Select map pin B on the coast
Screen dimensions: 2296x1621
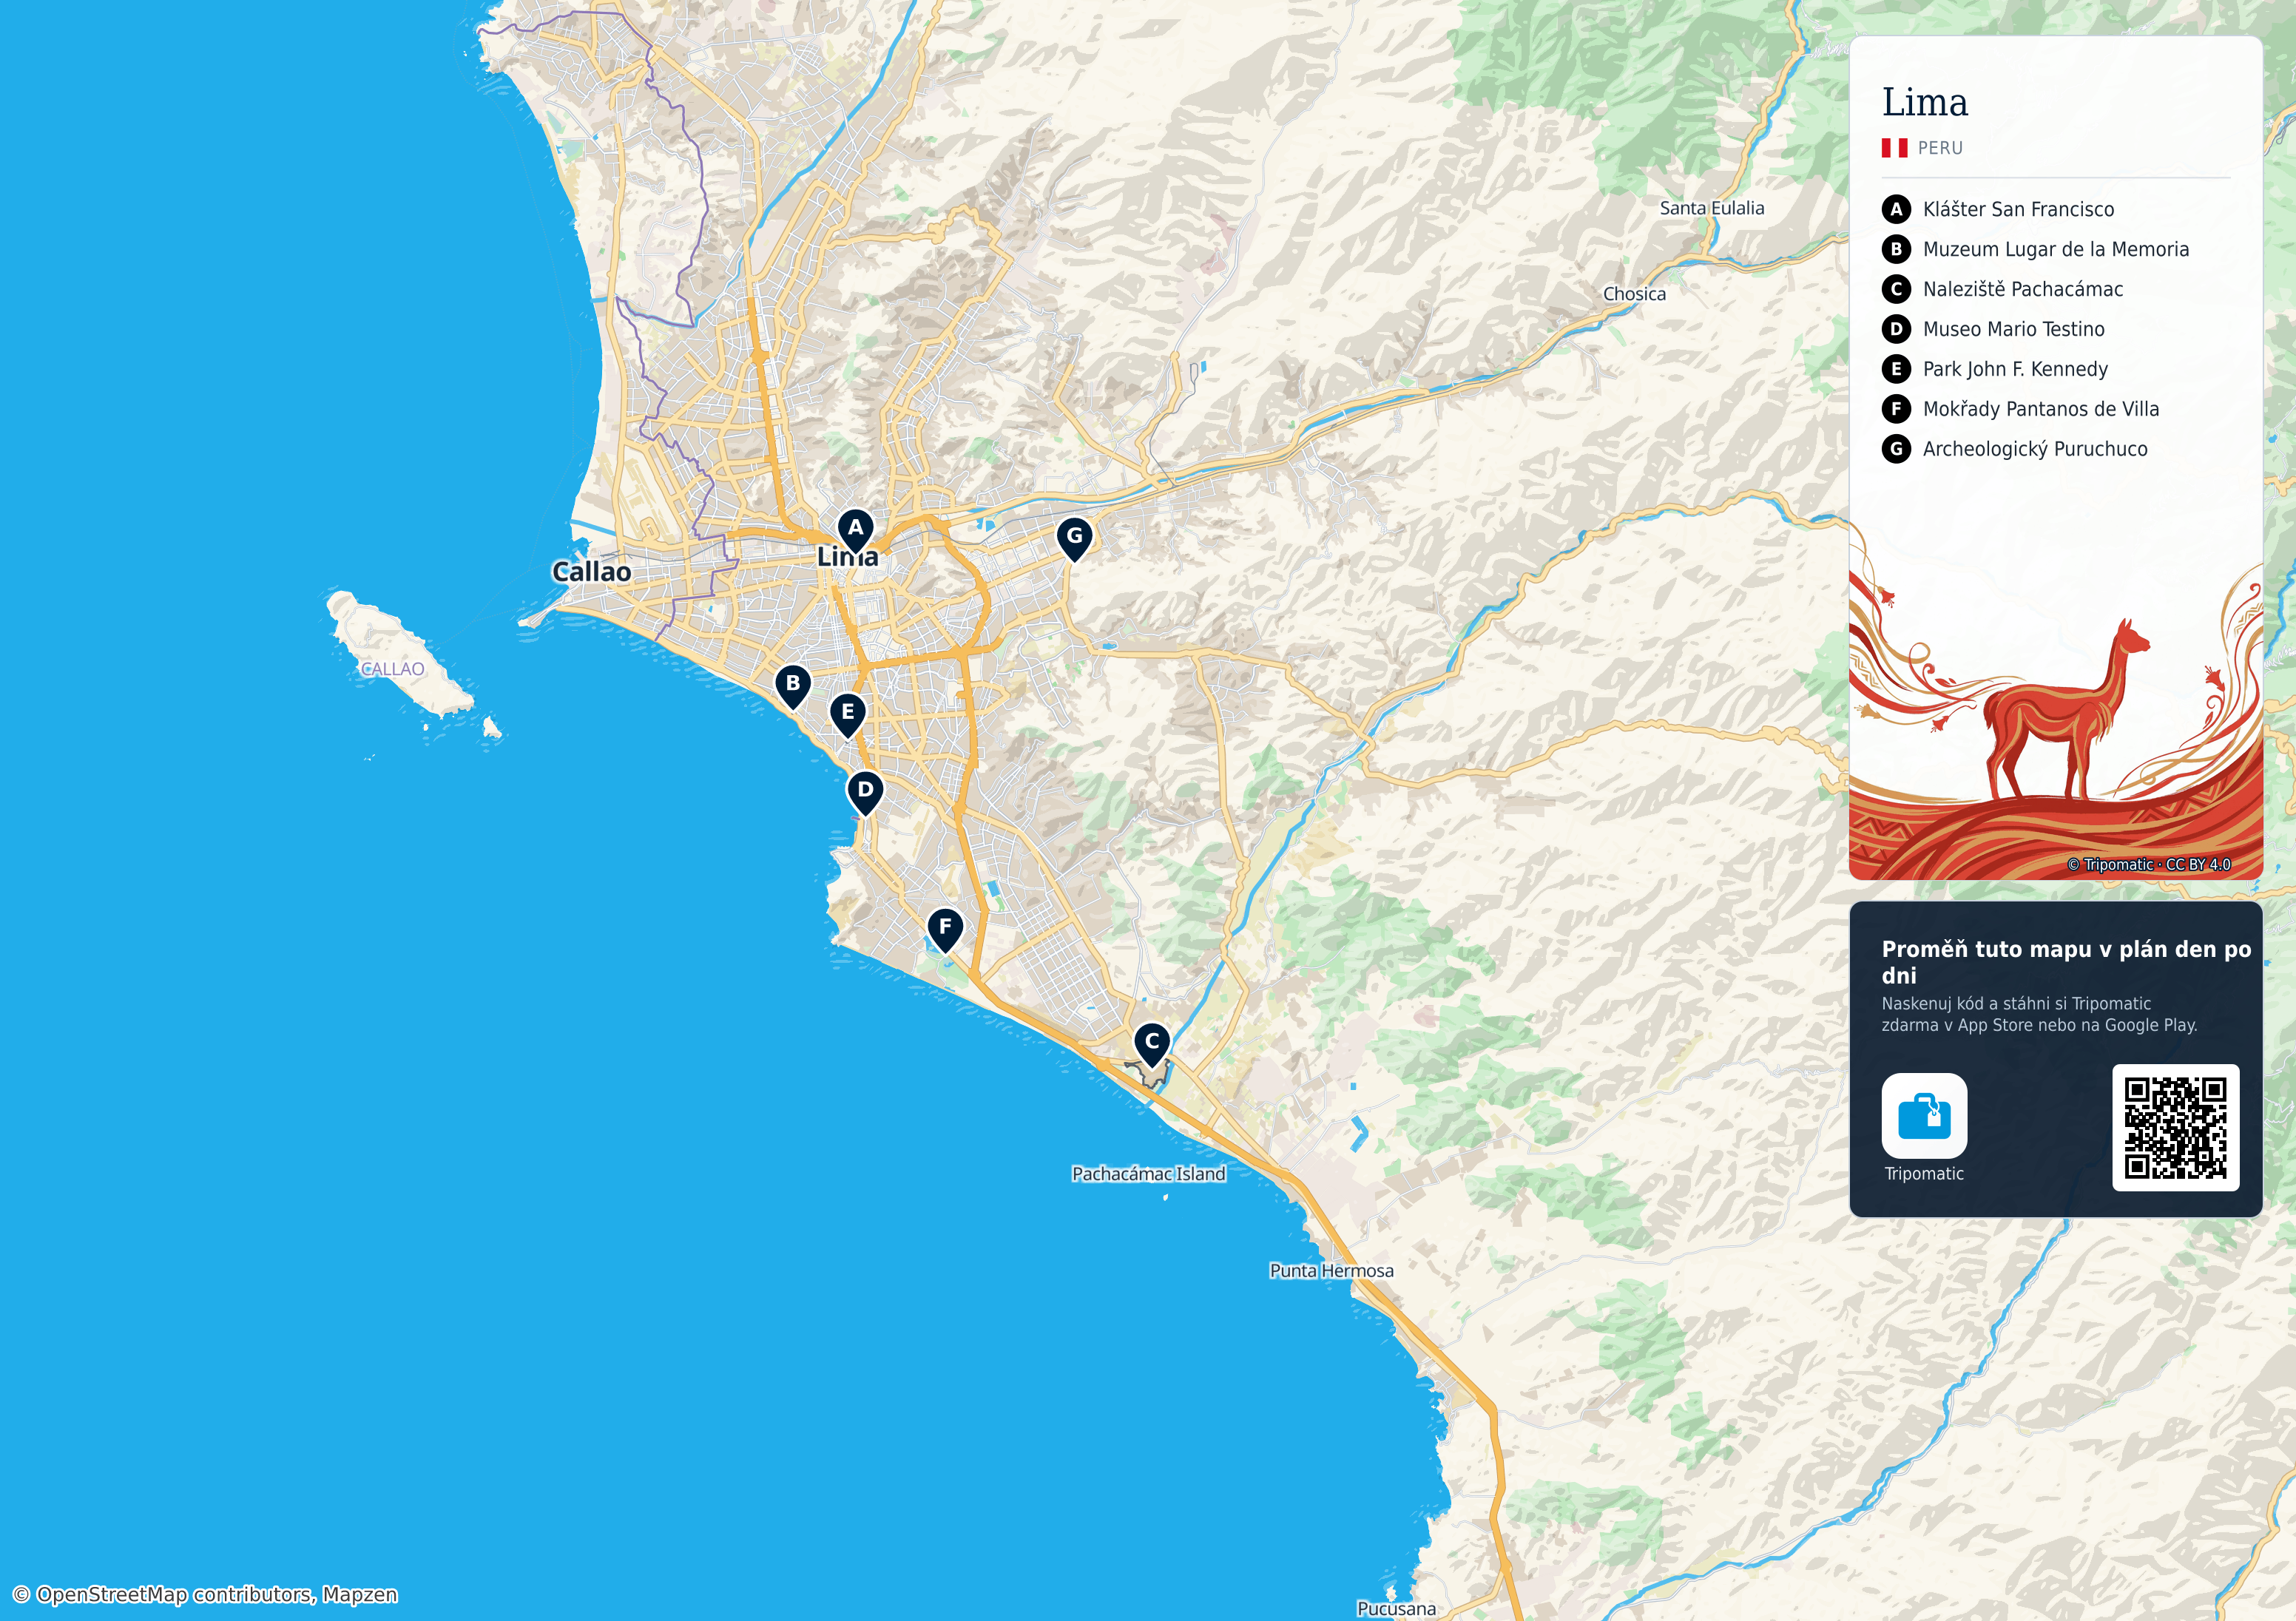(x=793, y=686)
